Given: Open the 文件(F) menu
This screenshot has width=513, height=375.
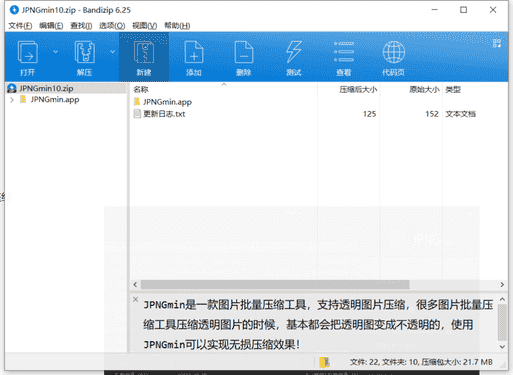Looking at the screenshot, I should click(20, 26).
